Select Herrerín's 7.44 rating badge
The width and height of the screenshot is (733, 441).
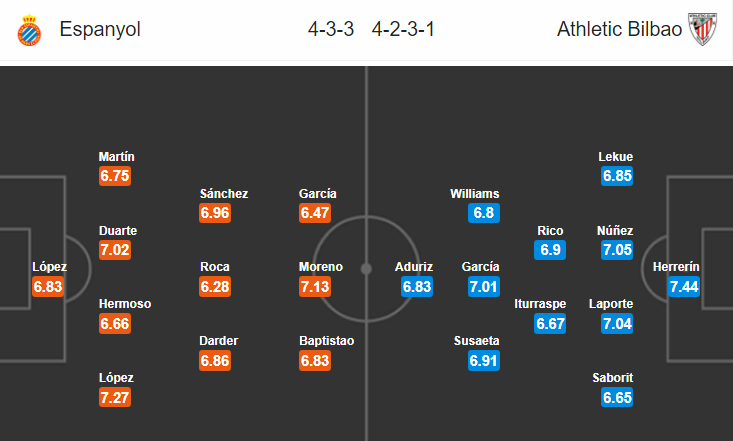(684, 287)
